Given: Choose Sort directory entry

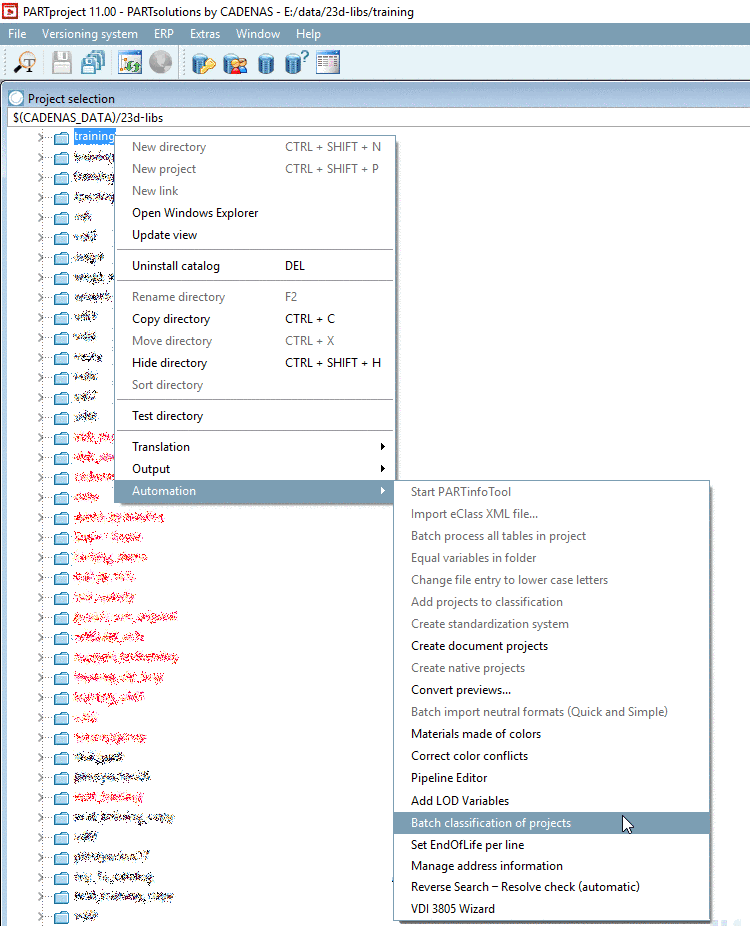Looking at the screenshot, I should [x=256, y=385].
